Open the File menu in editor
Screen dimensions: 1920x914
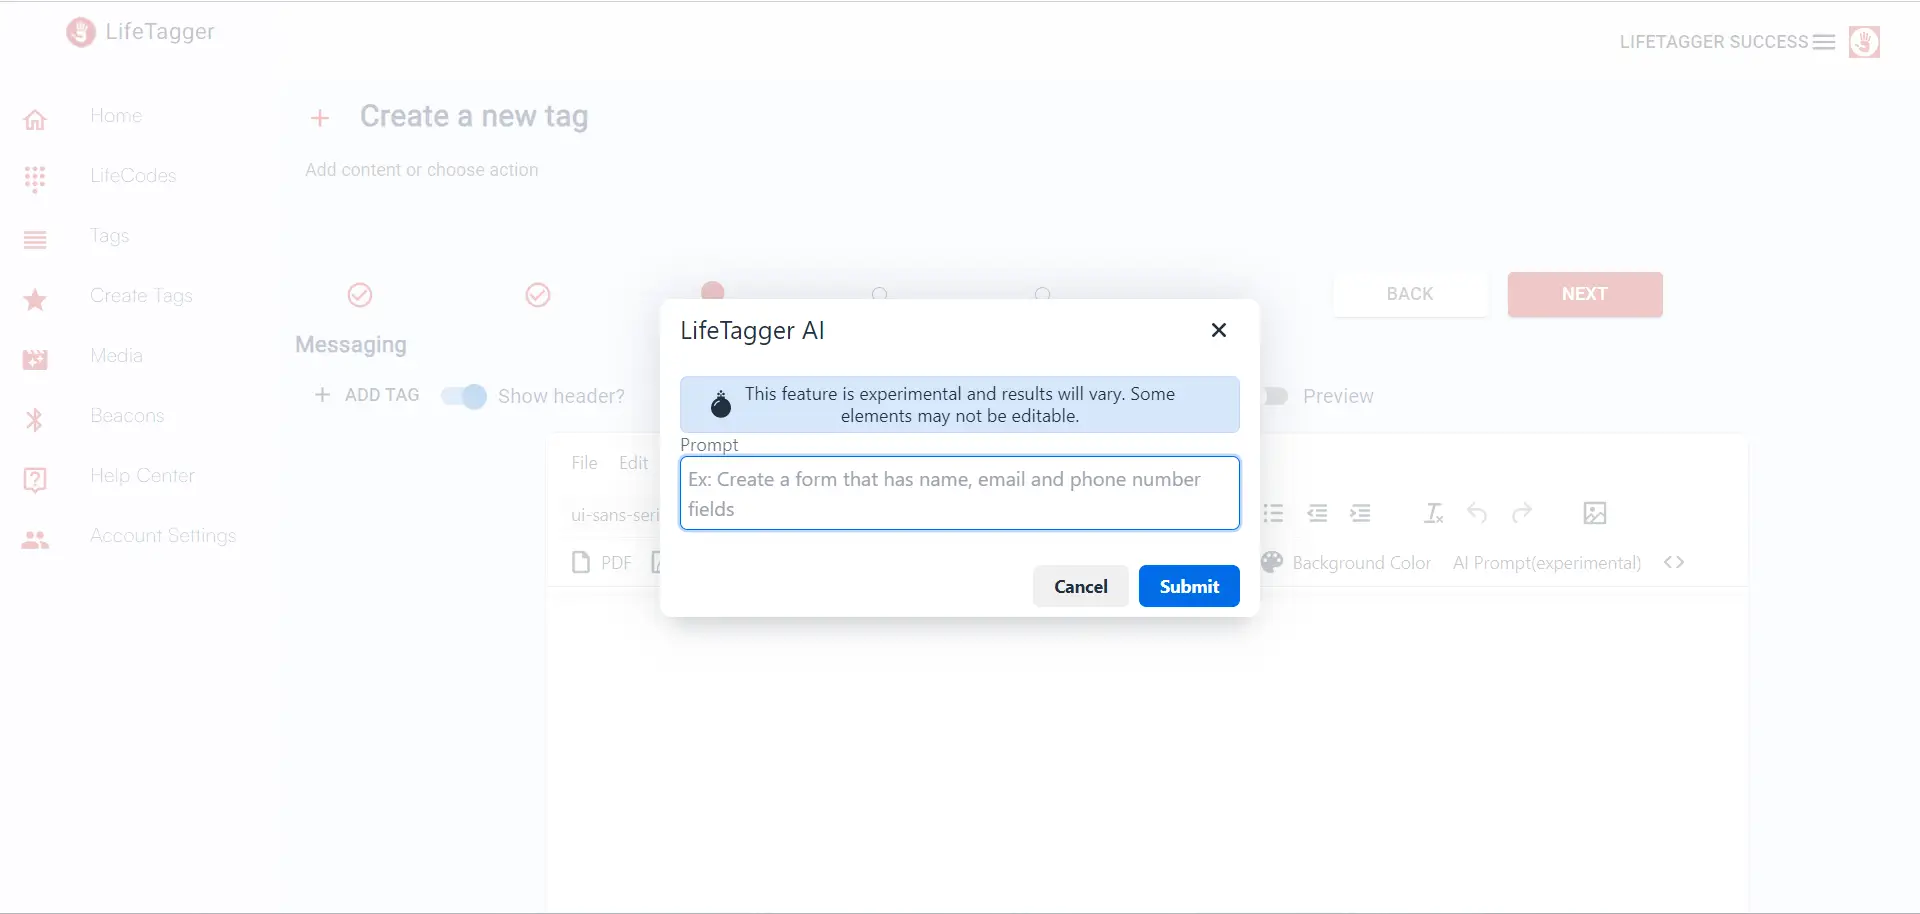584,463
